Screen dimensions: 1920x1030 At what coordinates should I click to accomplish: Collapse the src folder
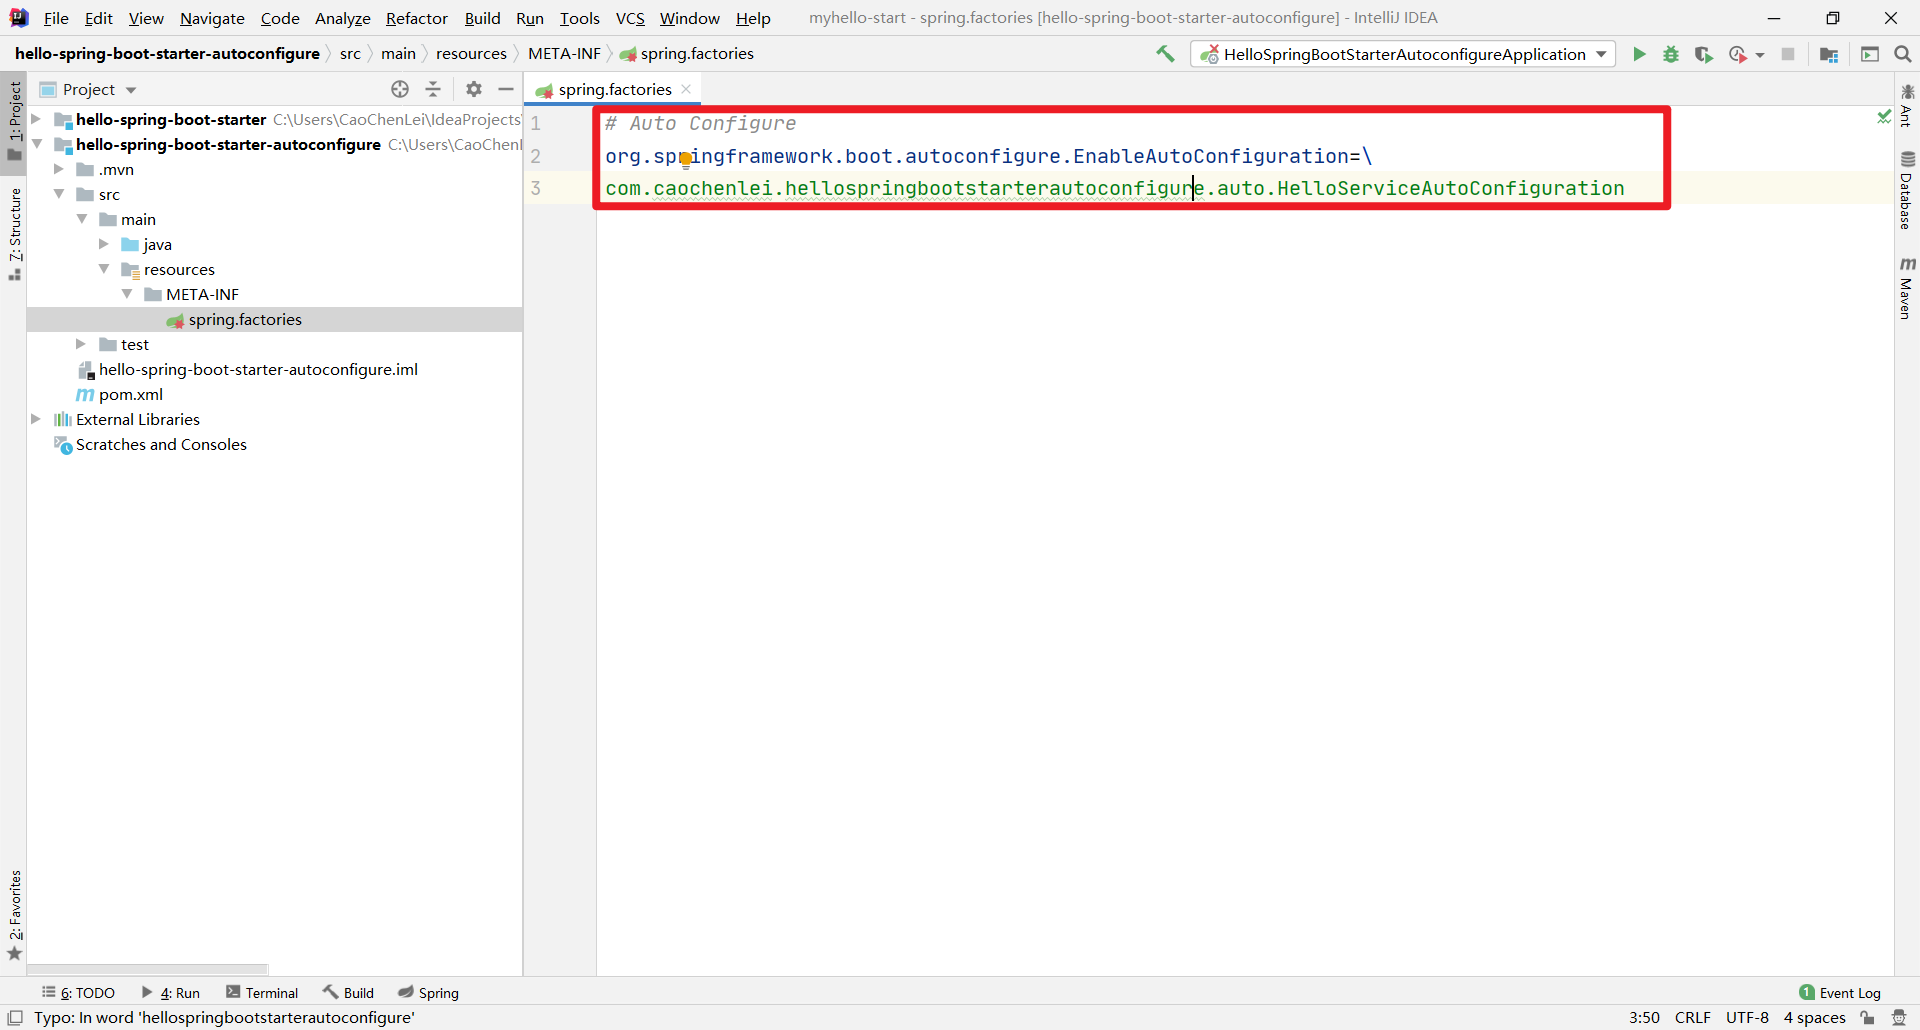tap(59, 194)
